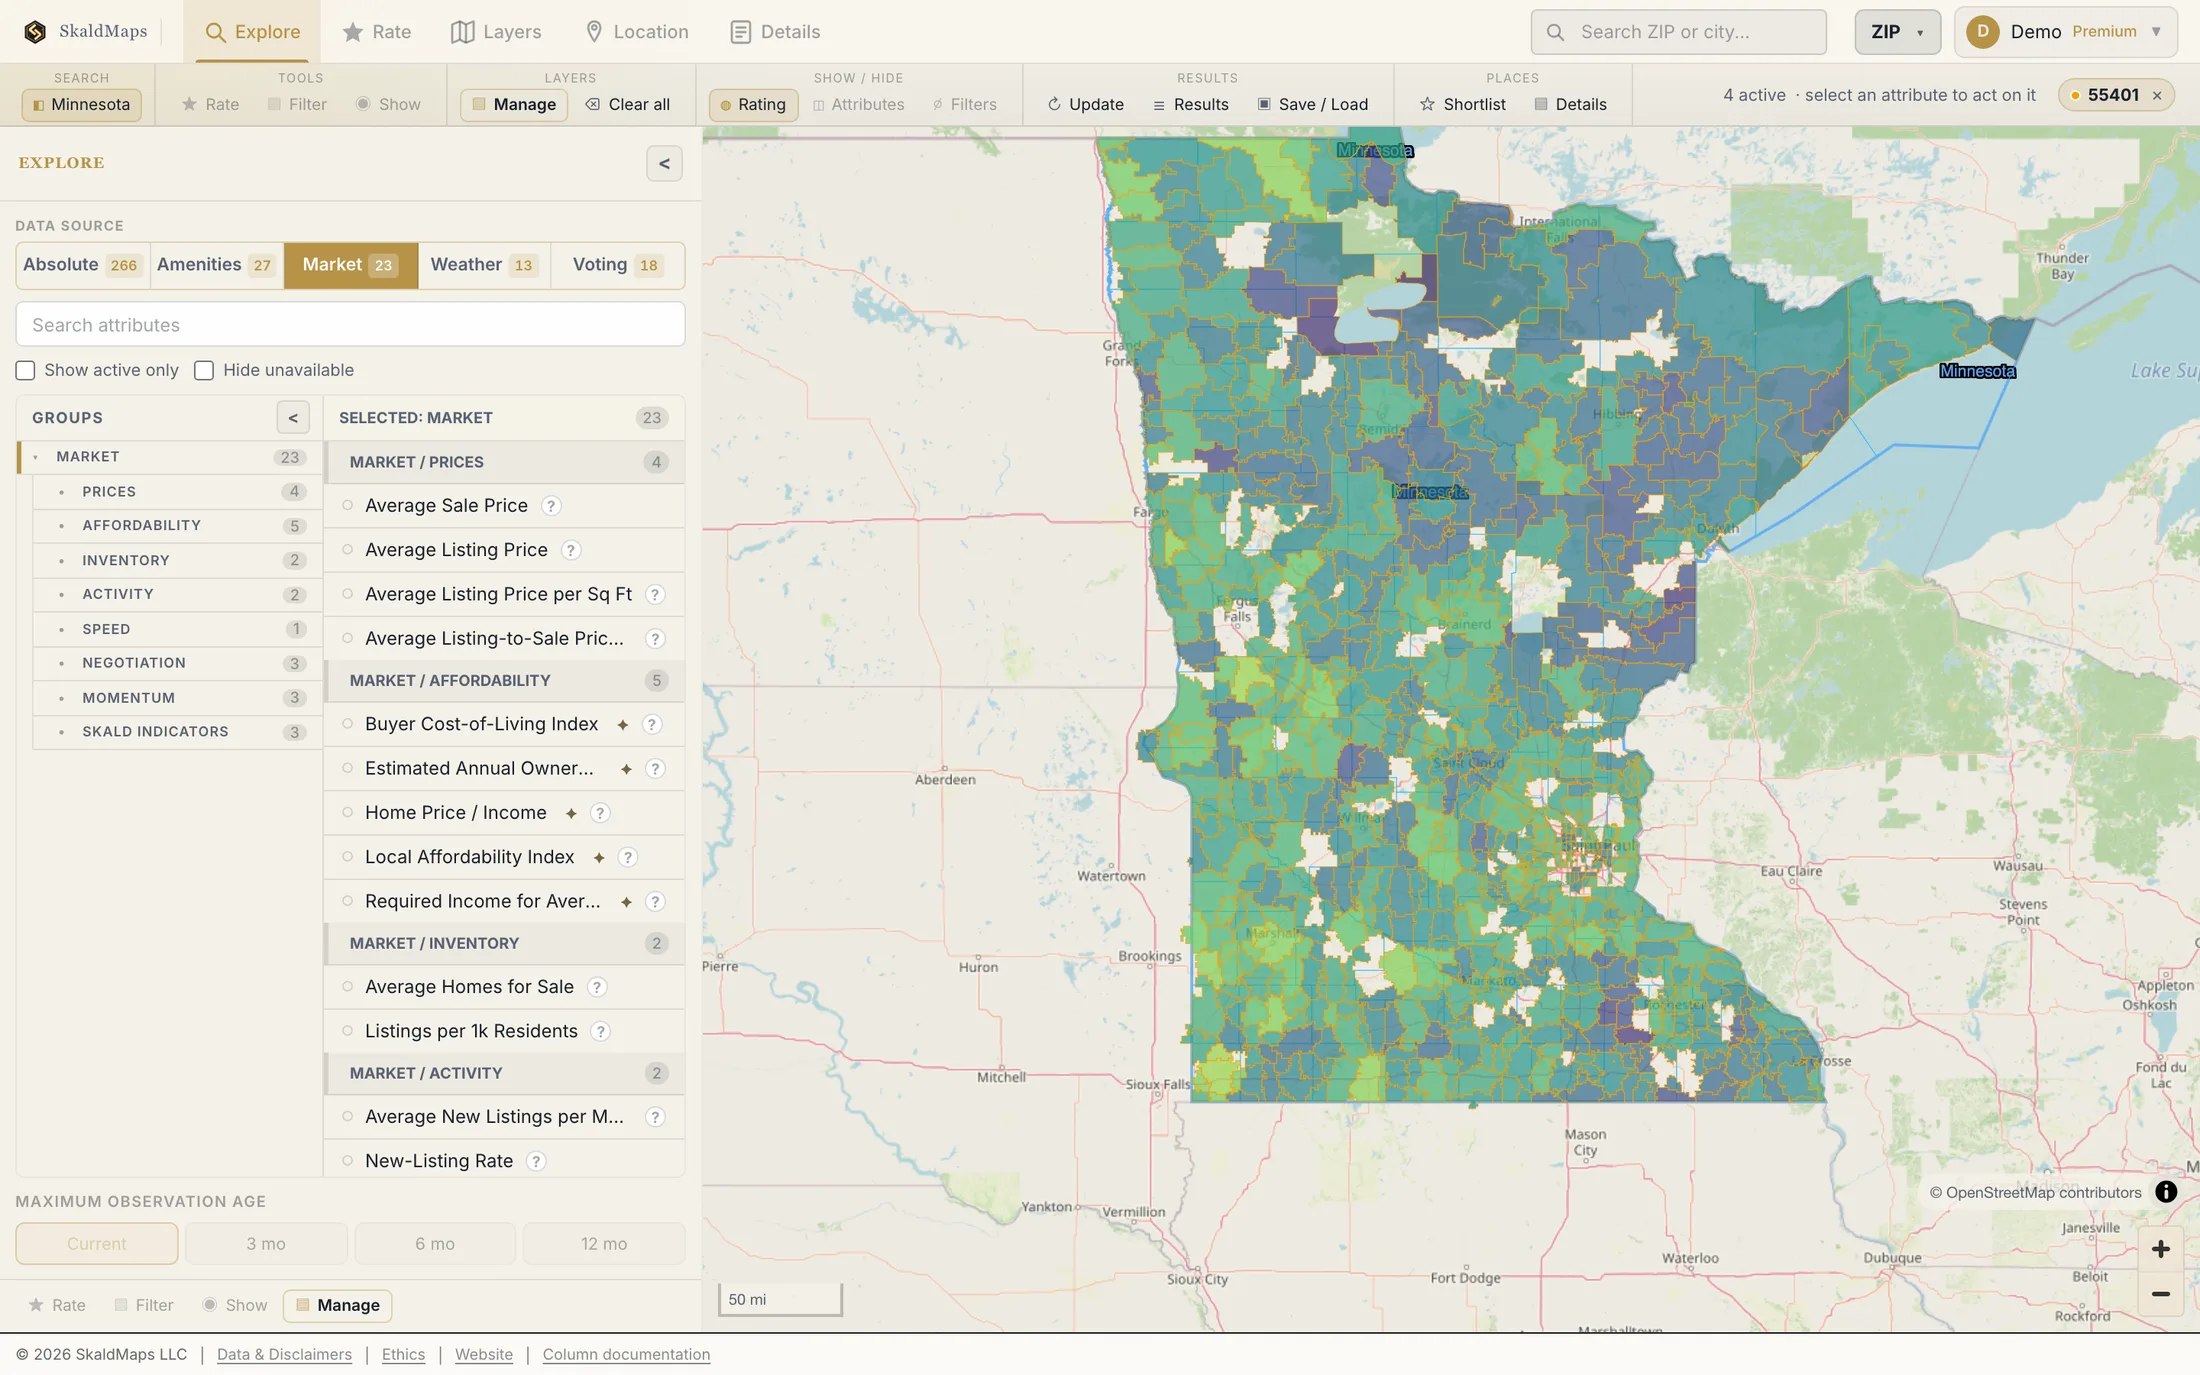Show help for Average Listing Price per Sq Ft
Screen dimensions: 2200x1375
pos(655,594)
